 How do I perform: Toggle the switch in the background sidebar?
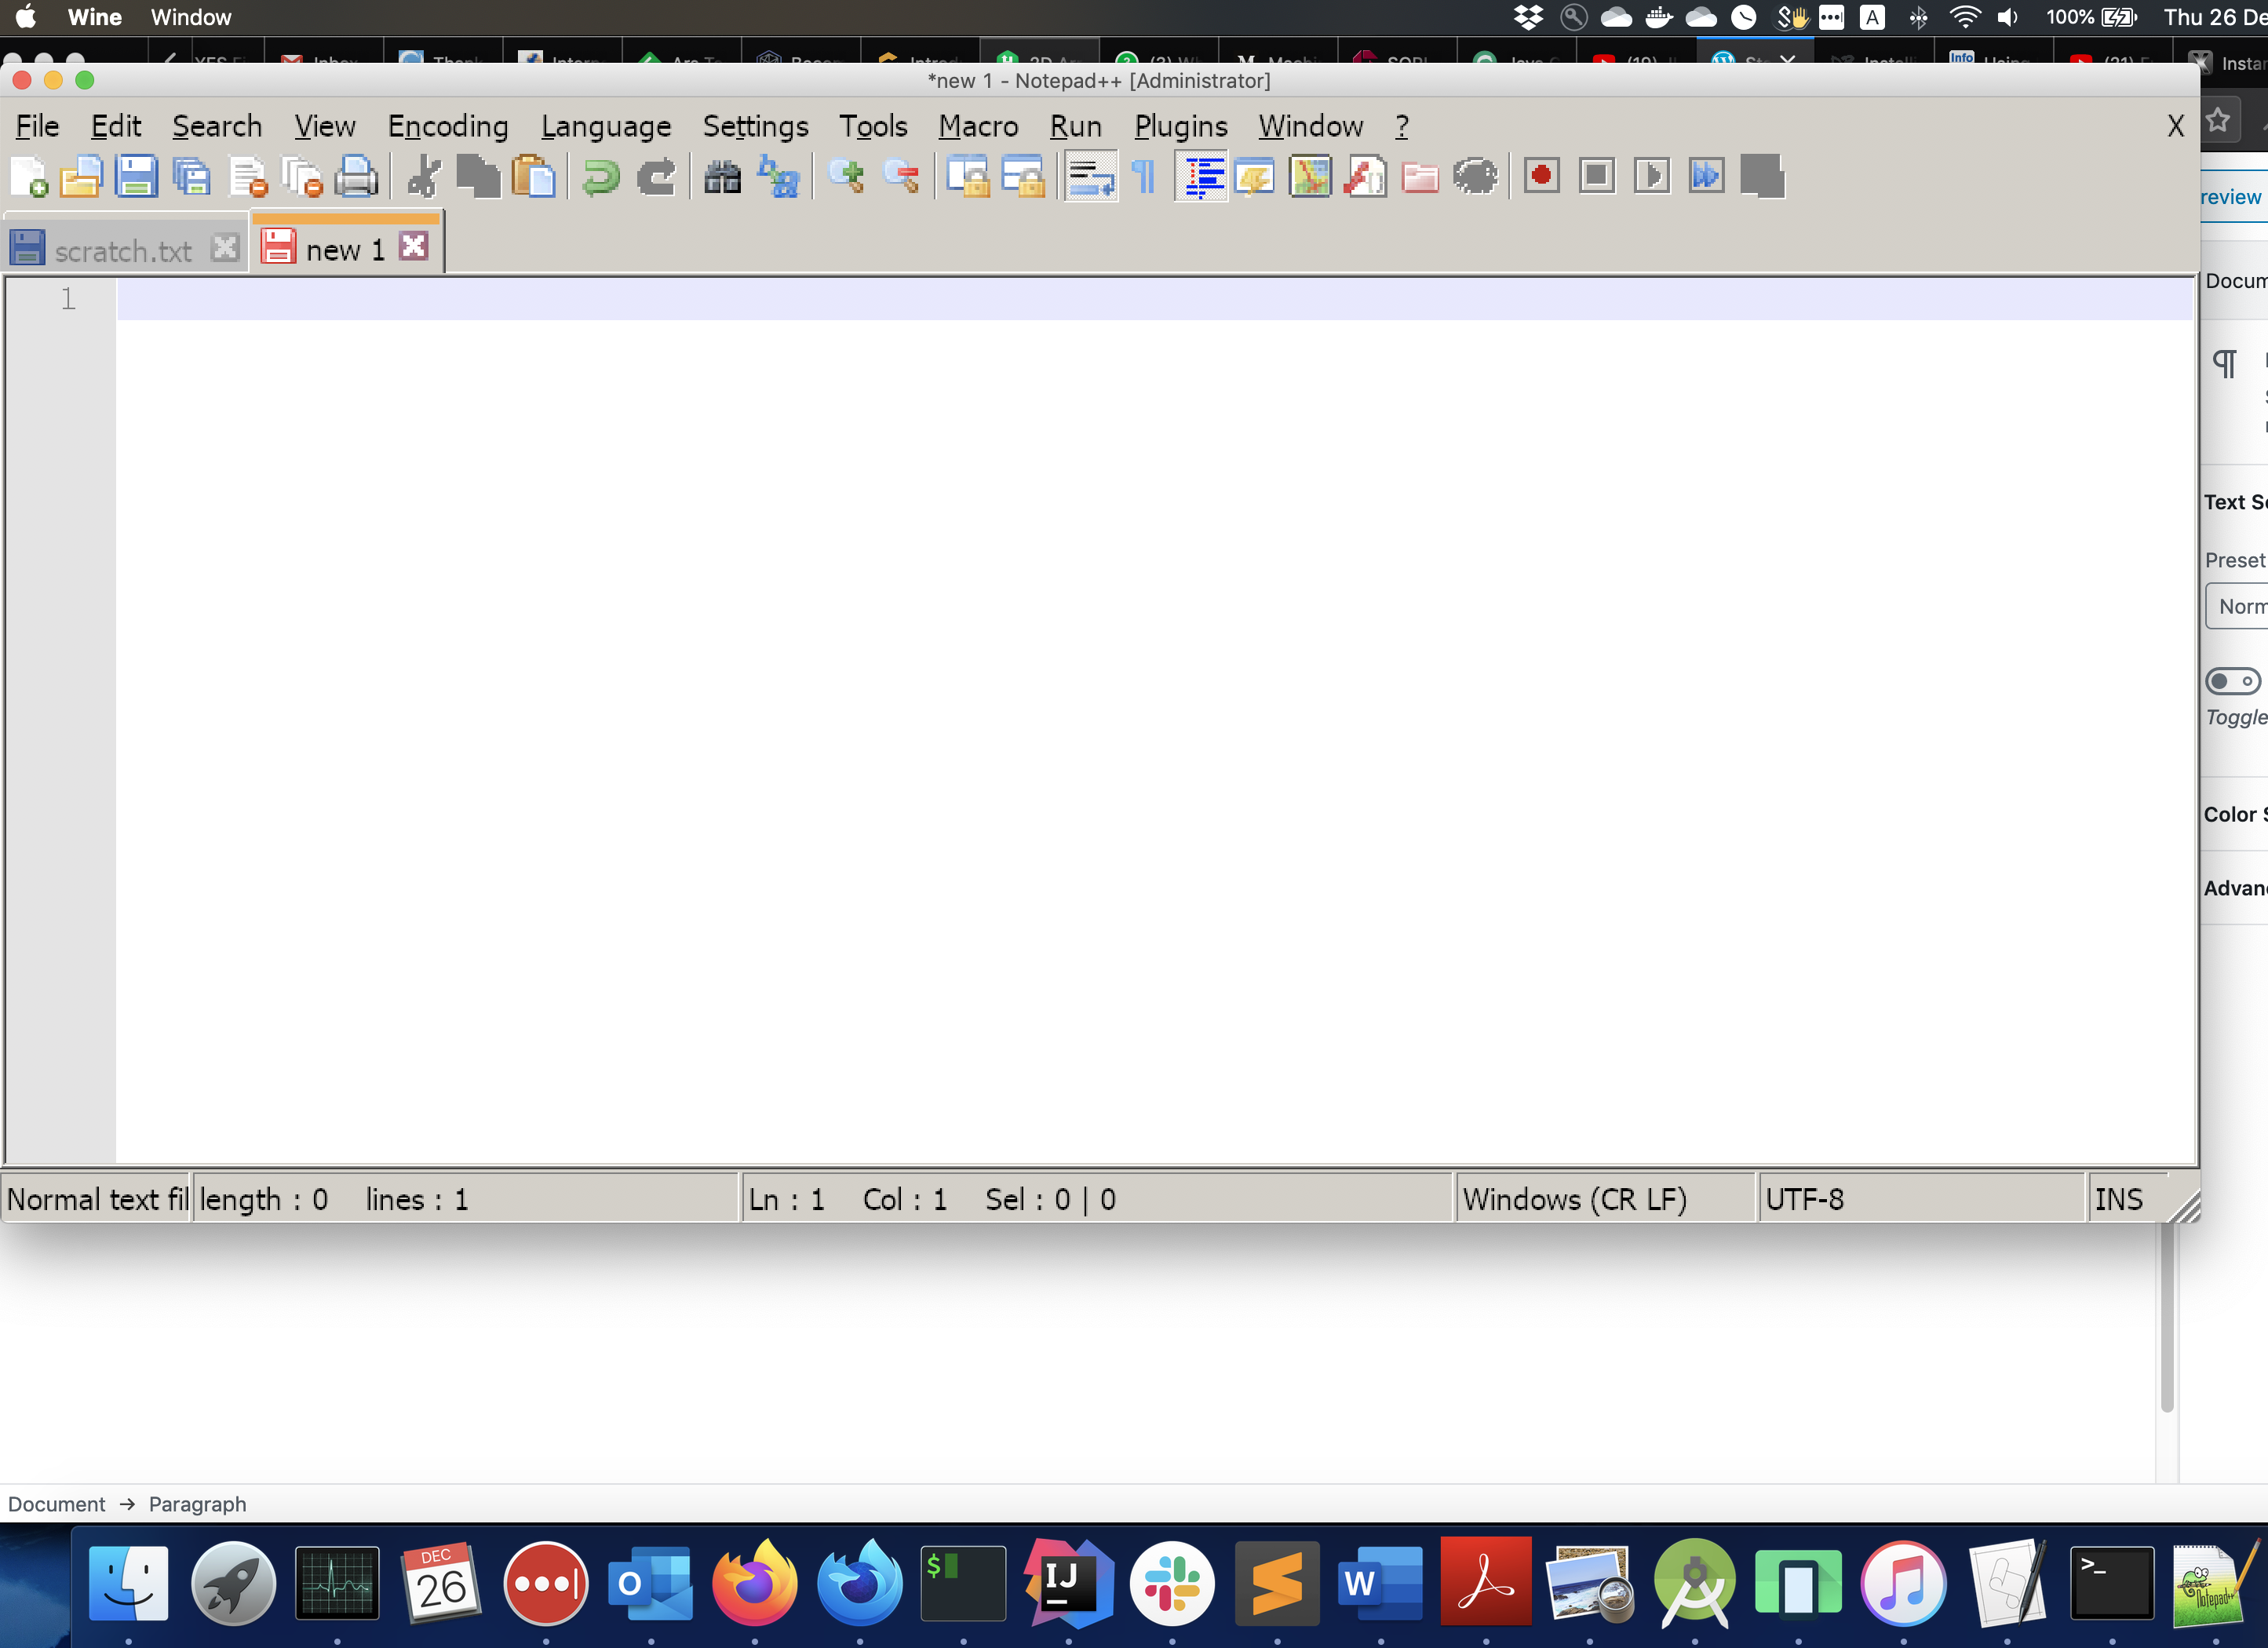tap(2232, 681)
